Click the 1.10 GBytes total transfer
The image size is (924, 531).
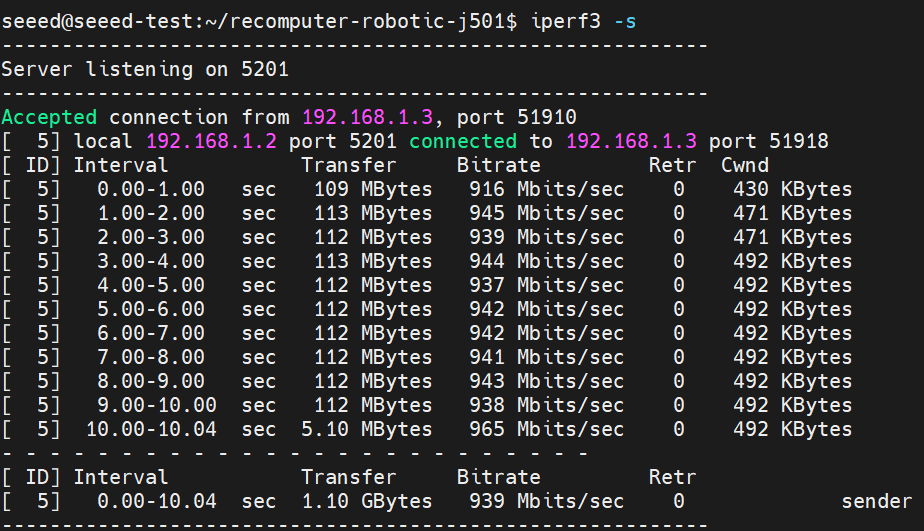367,501
